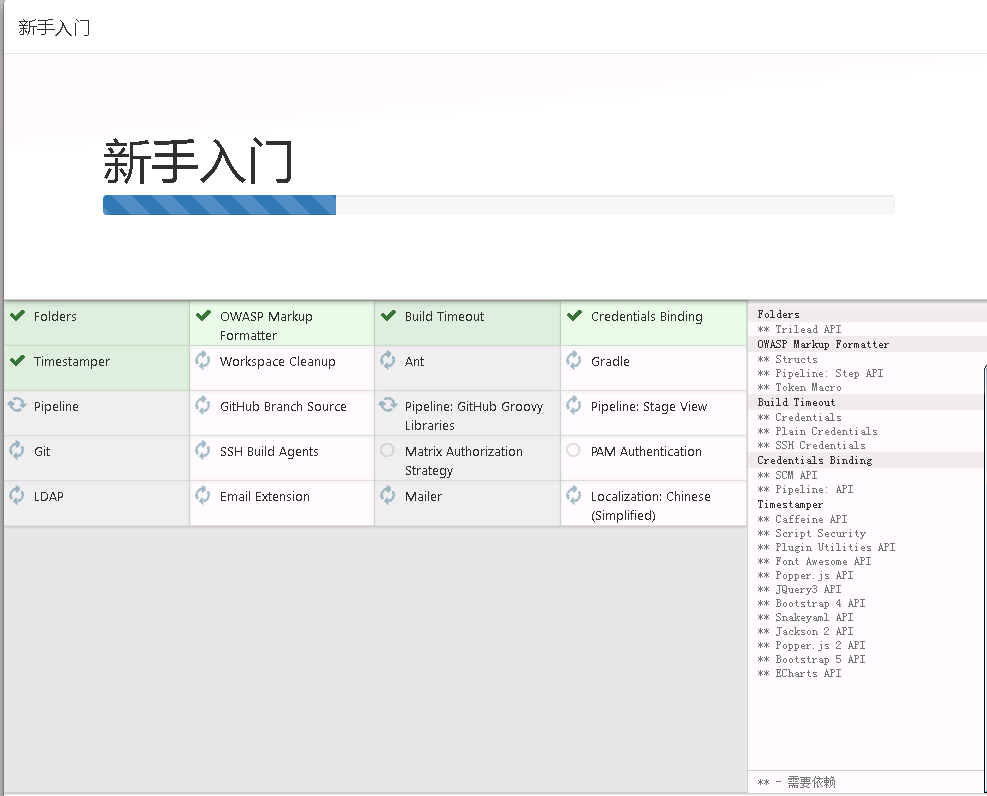Click the spinner icon for Workspace Cleanup
This screenshot has width=987, height=796.
point(203,360)
